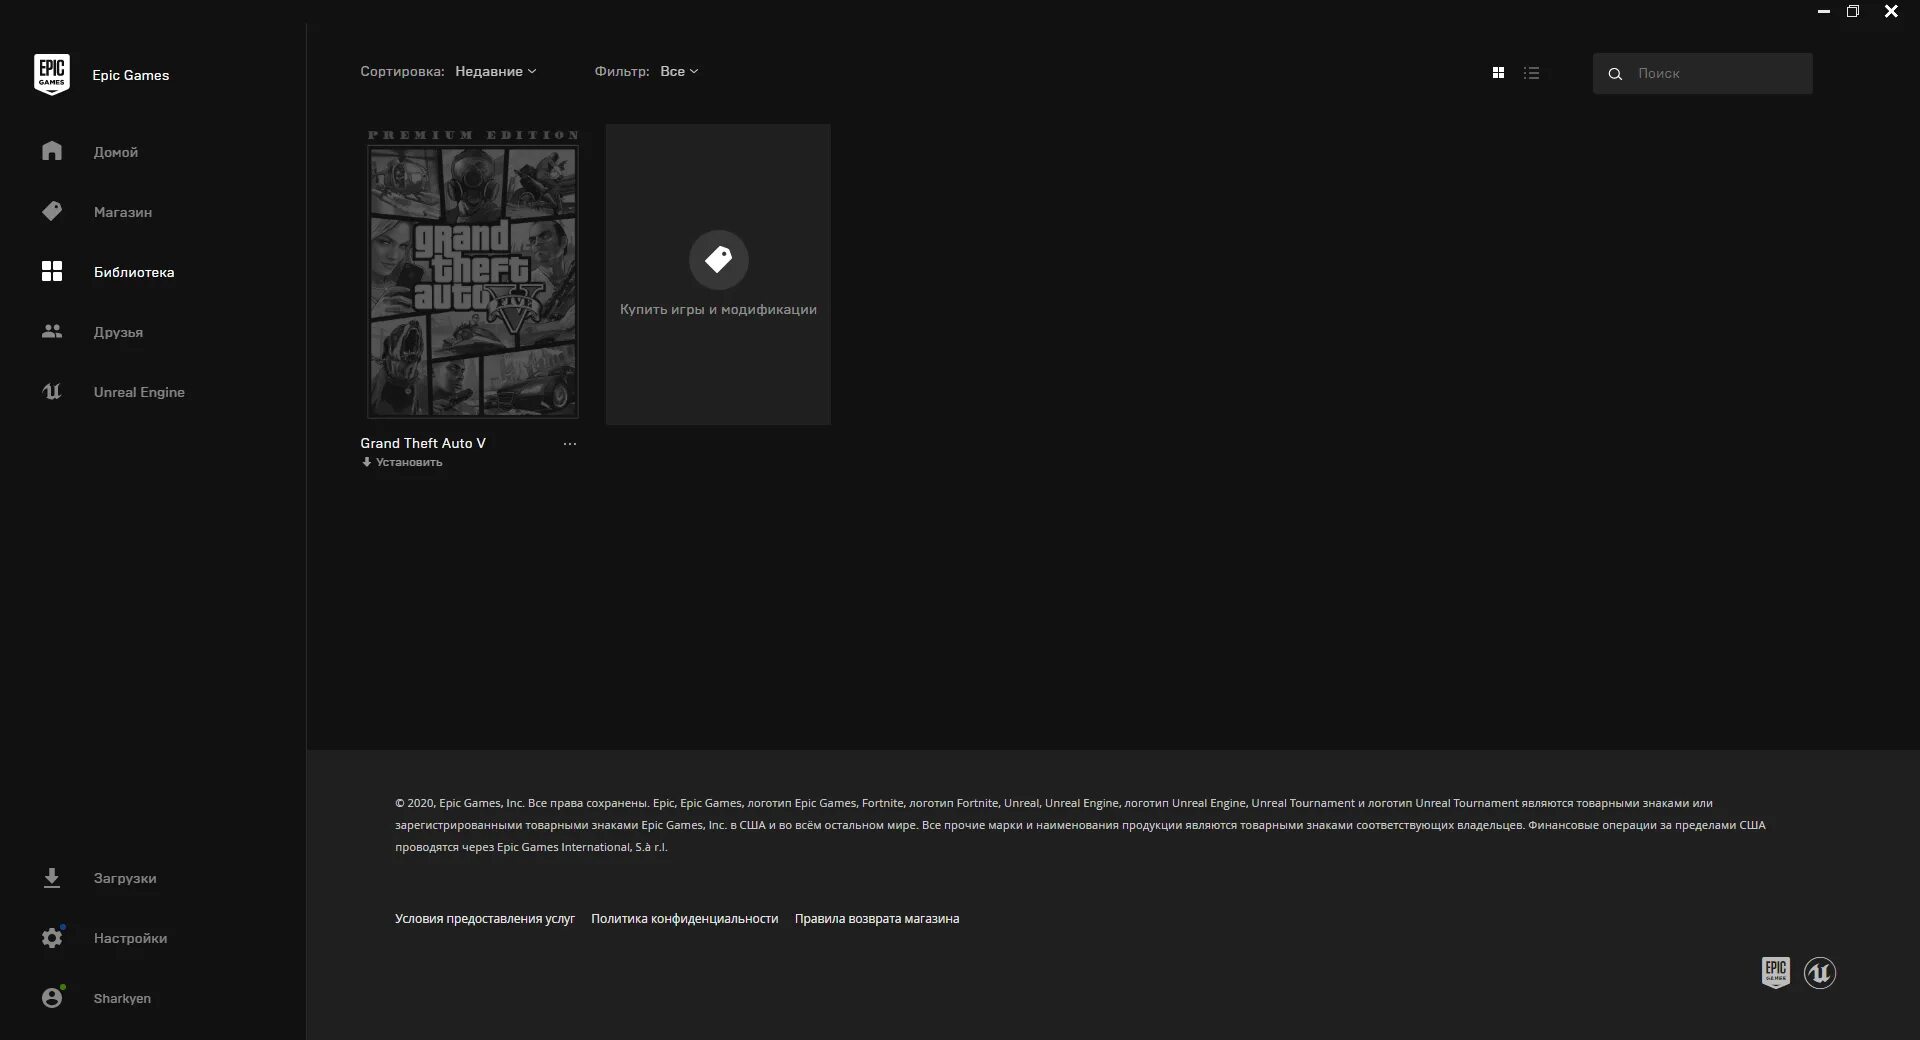
Task: Open Grand Theft Auto V three-dot options
Action: [570, 444]
